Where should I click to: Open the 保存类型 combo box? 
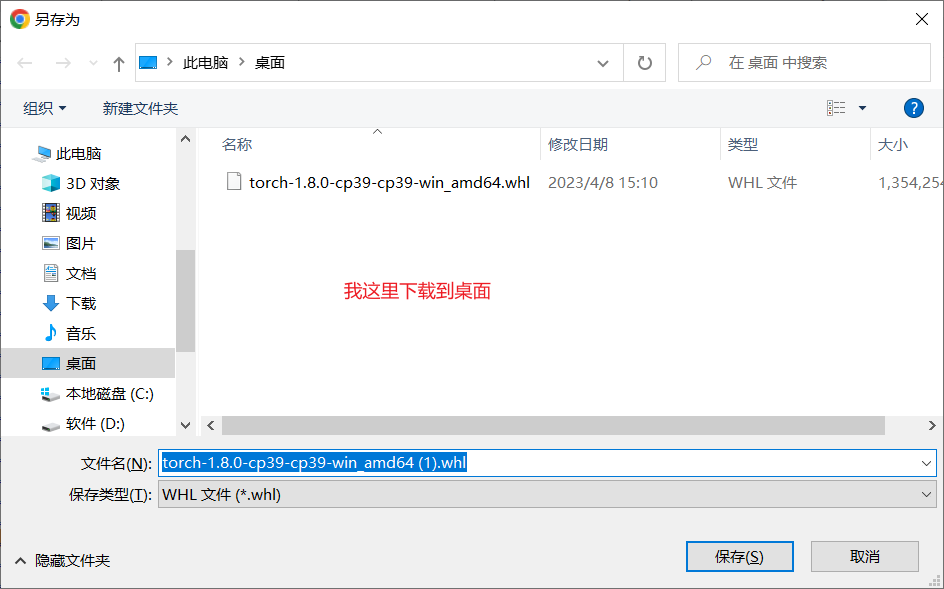[547, 494]
